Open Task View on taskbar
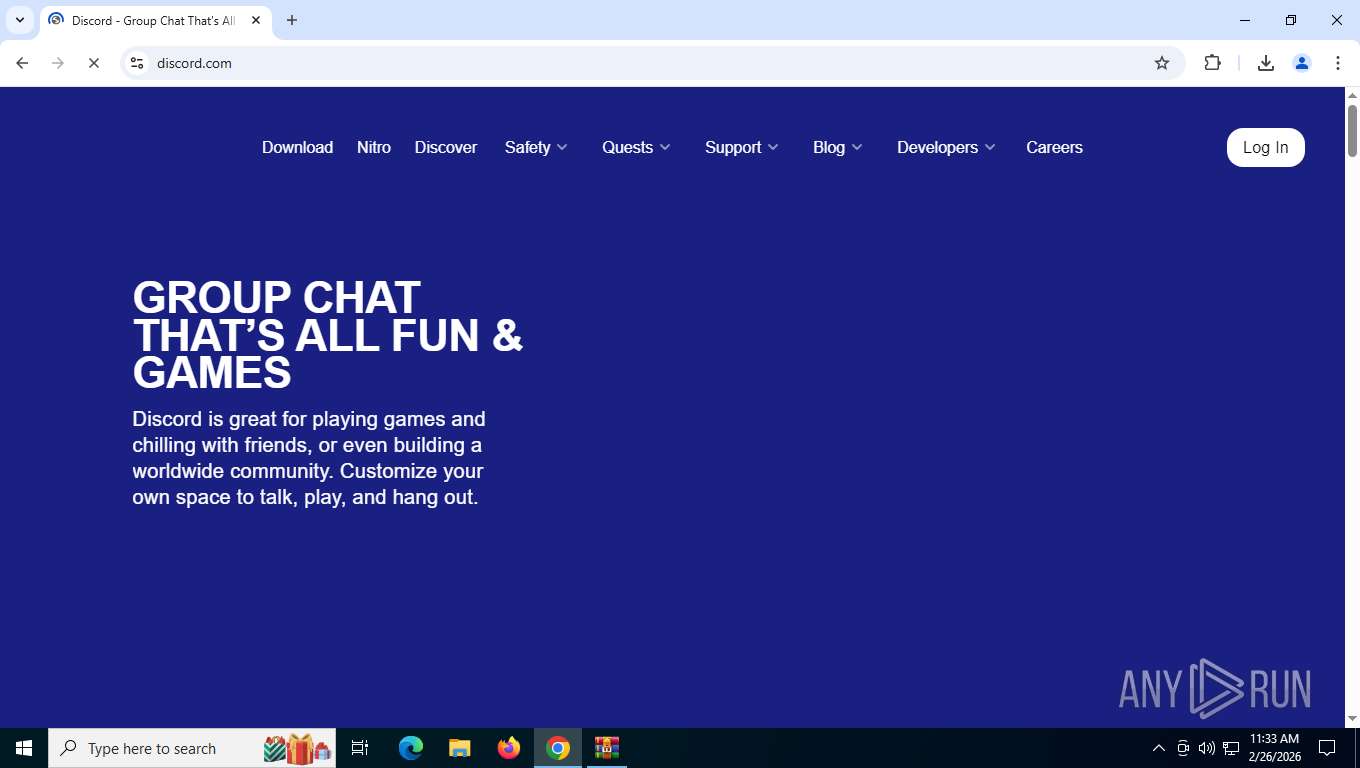The height and width of the screenshot is (768, 1360). 360,748
